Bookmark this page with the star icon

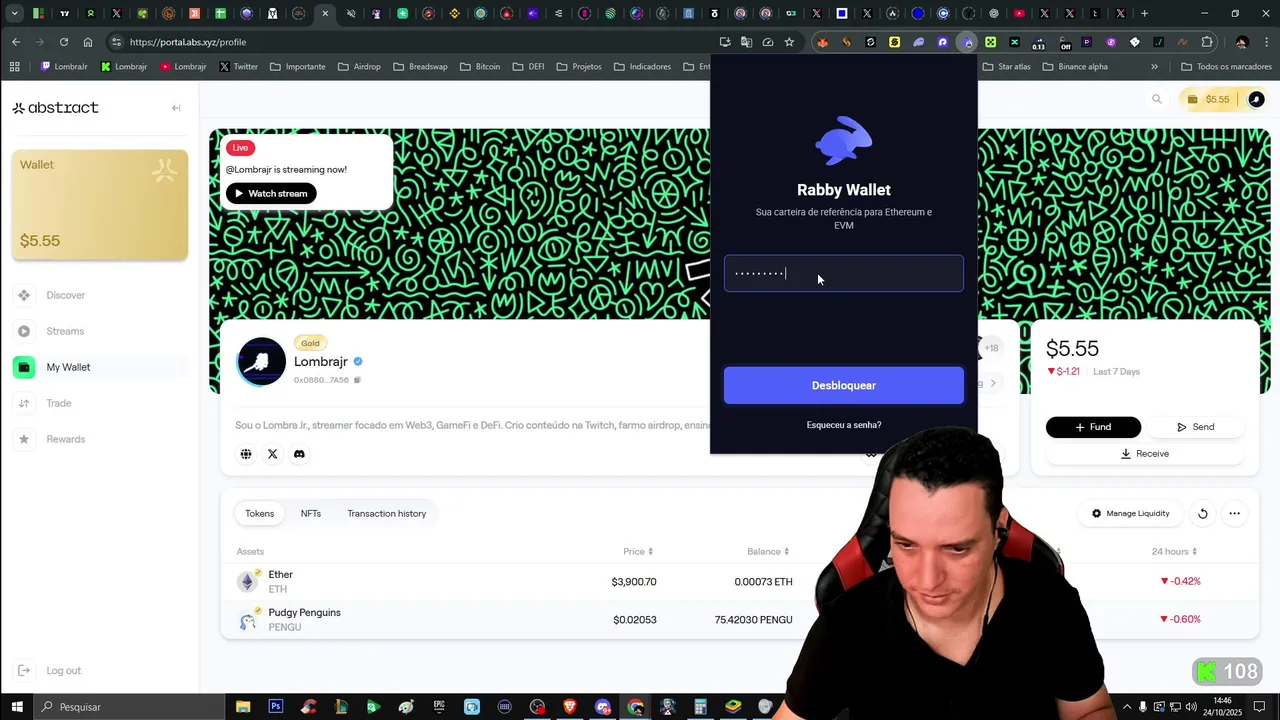coord(789,42)
